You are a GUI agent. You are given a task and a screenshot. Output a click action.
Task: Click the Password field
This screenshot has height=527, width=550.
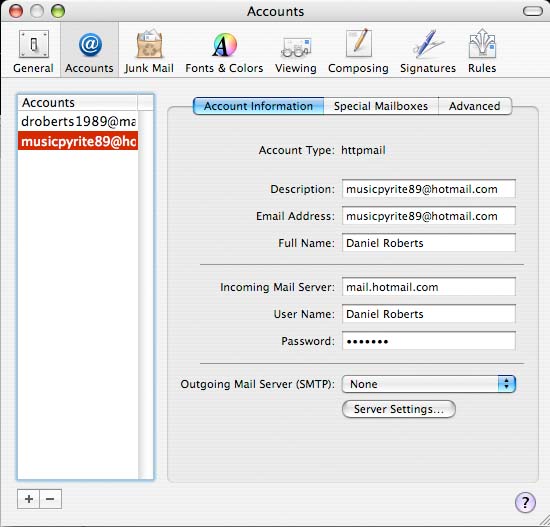click(429, 341)
